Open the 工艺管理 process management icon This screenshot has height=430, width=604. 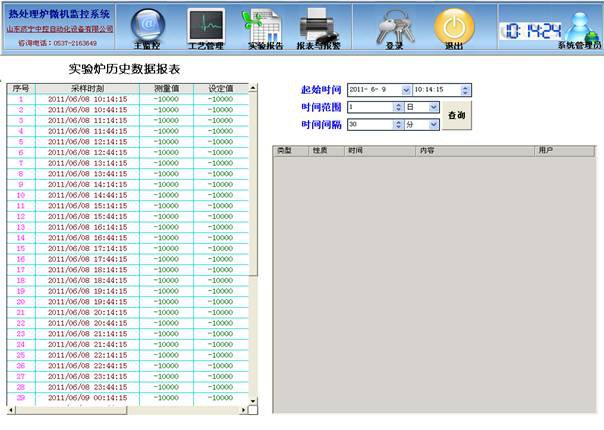tap(206, 26)
